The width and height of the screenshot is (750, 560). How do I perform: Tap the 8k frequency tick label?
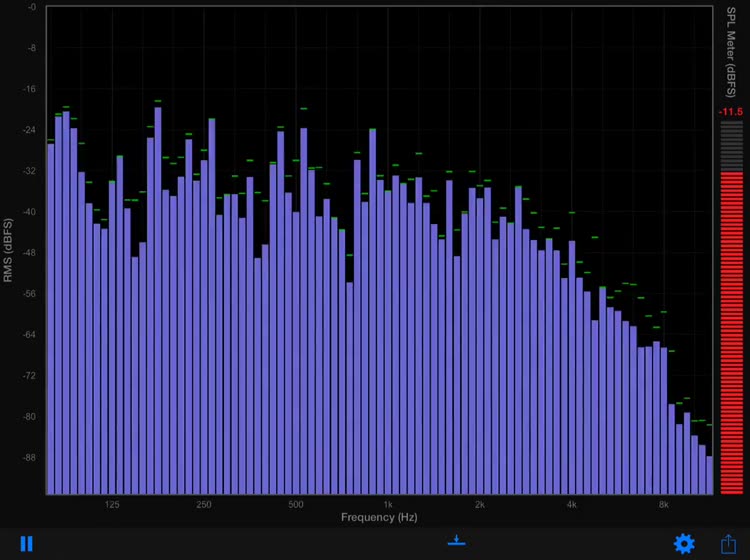tap(663, 505)
